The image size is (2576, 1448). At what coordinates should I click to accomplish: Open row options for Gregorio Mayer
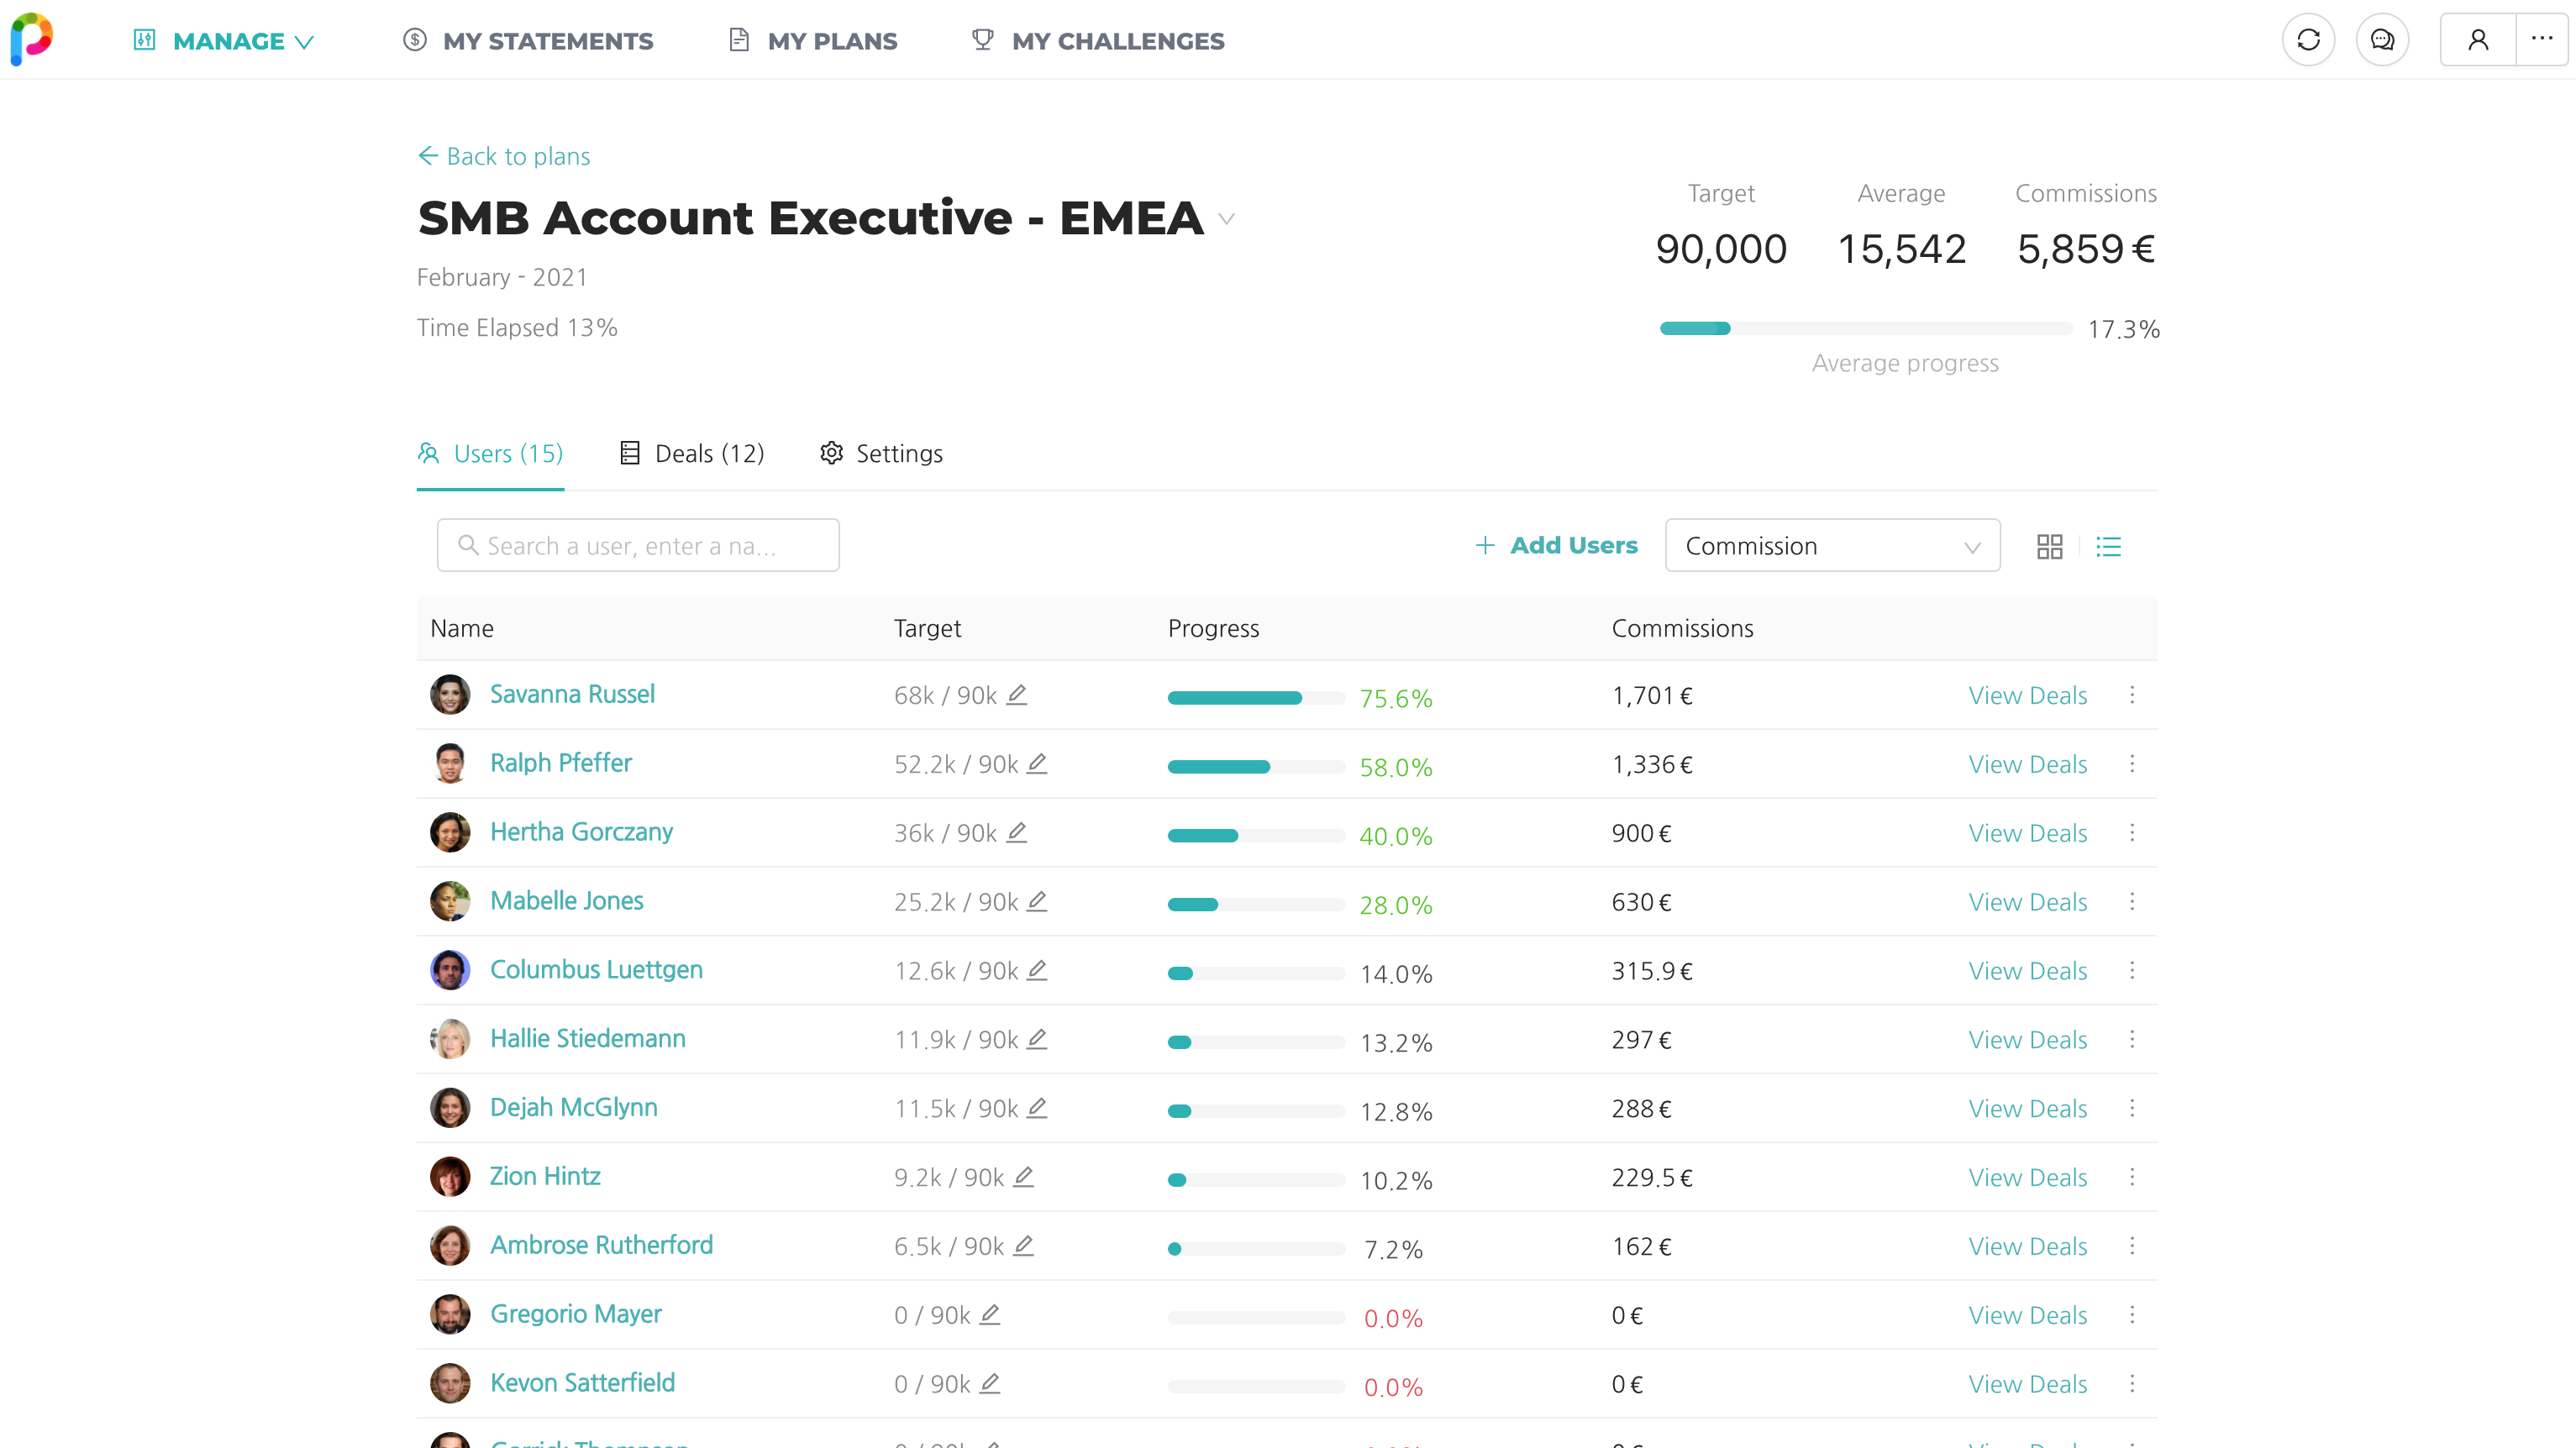[2132, 1316]
